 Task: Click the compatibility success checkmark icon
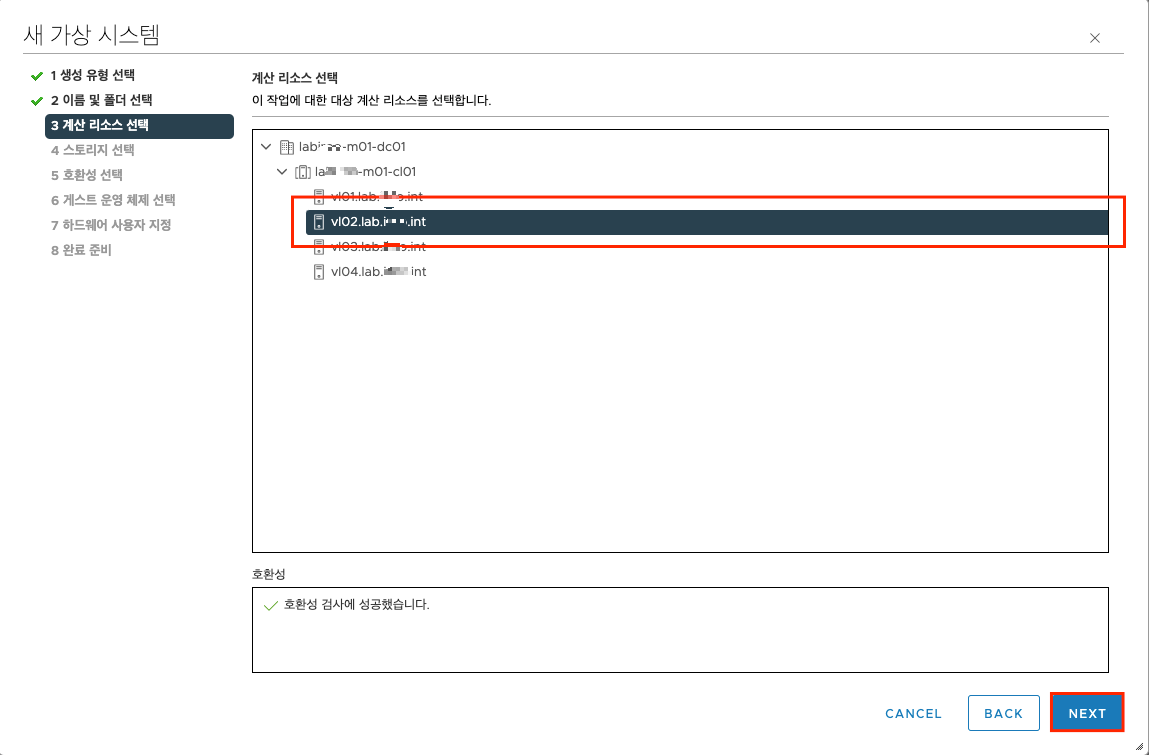(x=270, y=605)
